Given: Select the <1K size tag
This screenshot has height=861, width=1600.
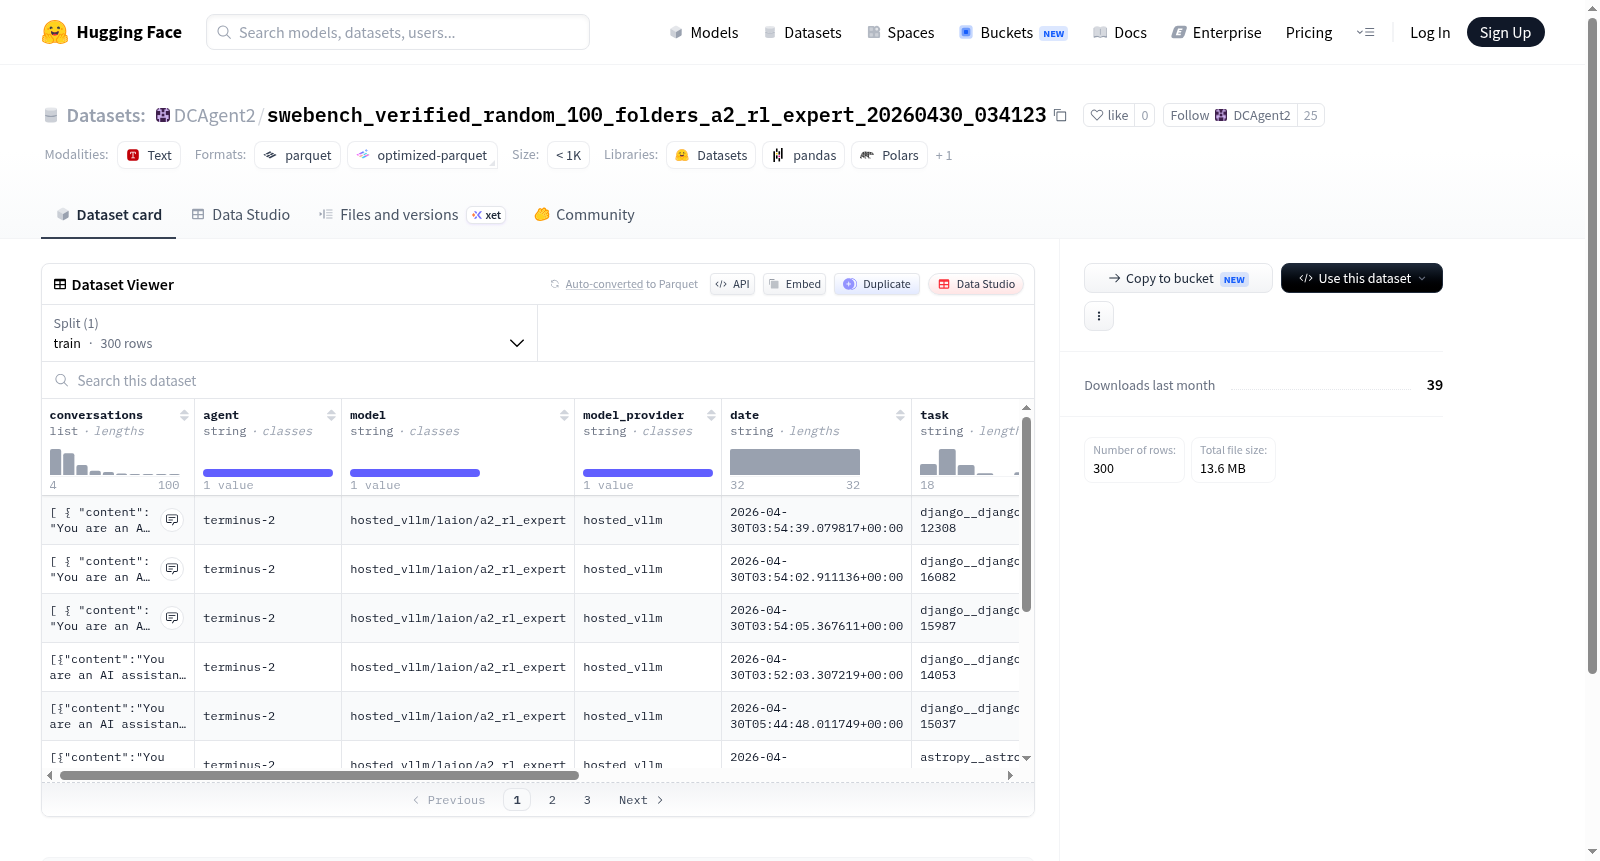Looking at the screenshot, I should (568, 155).
